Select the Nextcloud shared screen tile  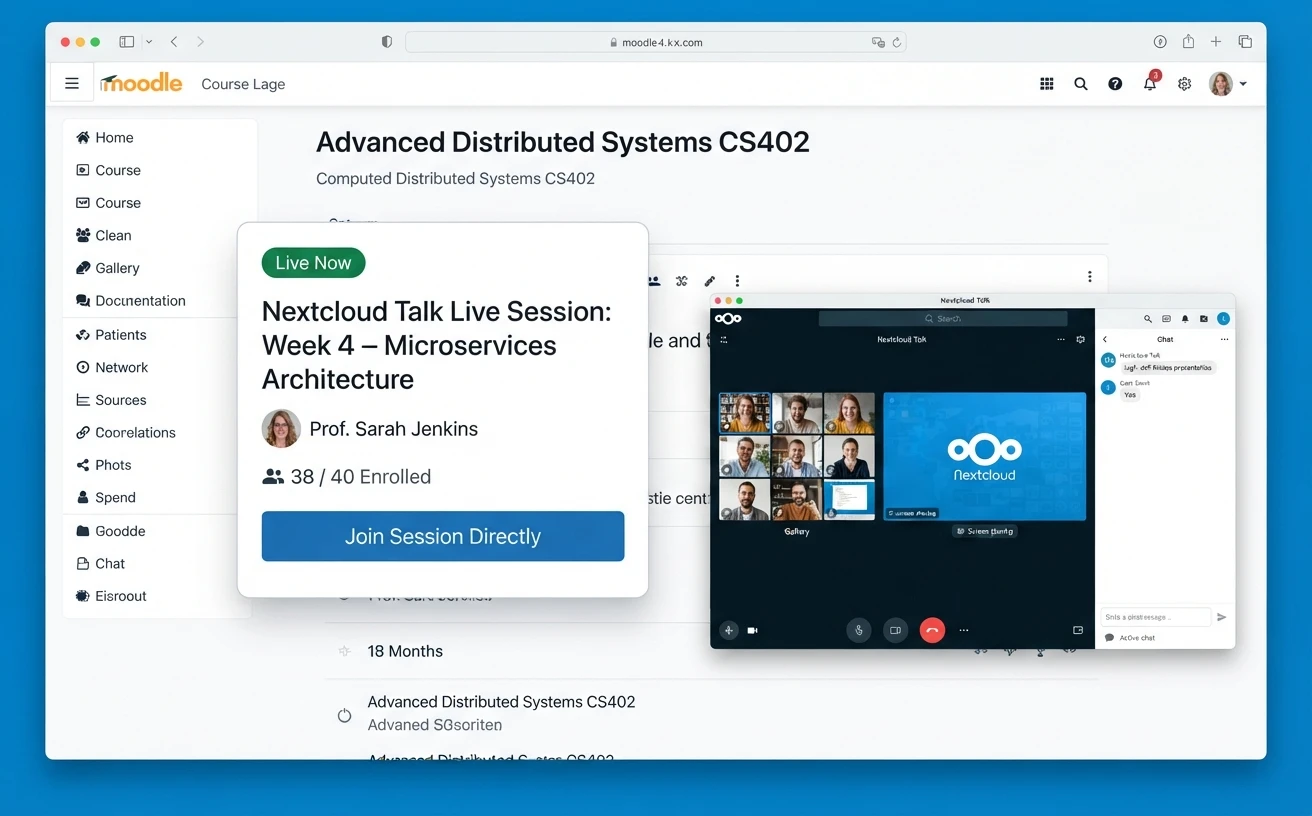pos(985,455)
